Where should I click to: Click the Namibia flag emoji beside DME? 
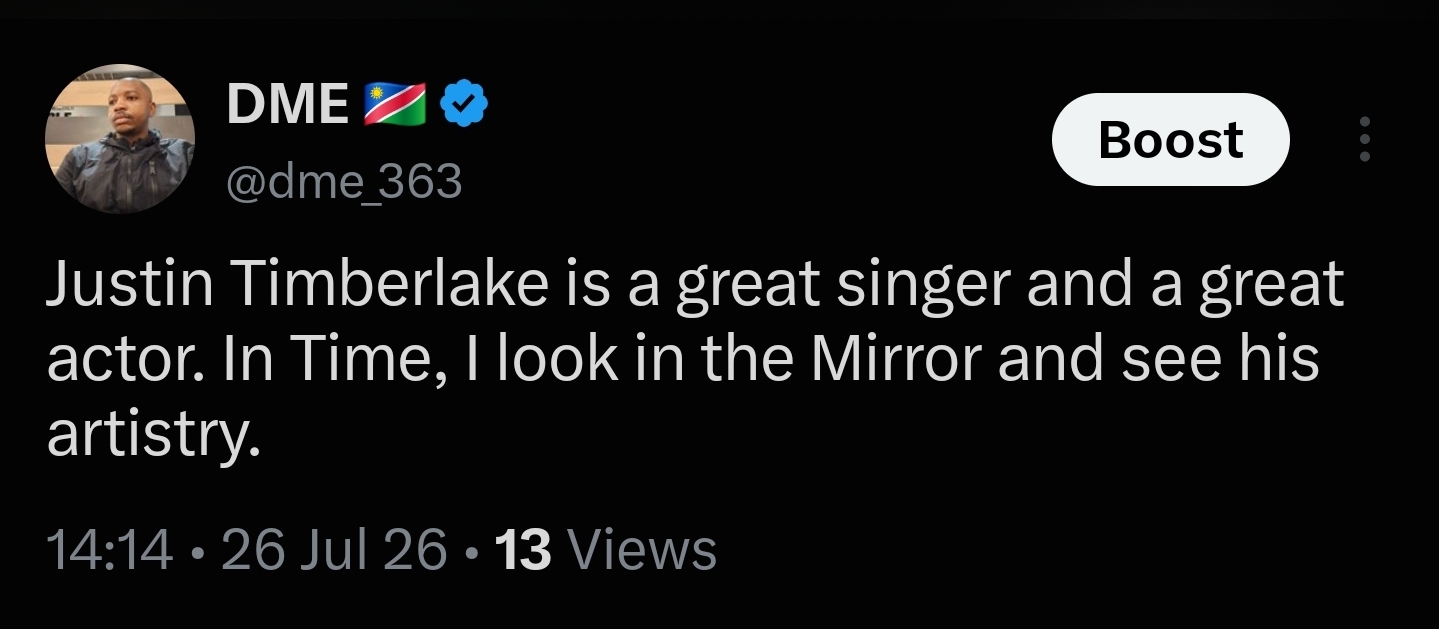[393, 105]
